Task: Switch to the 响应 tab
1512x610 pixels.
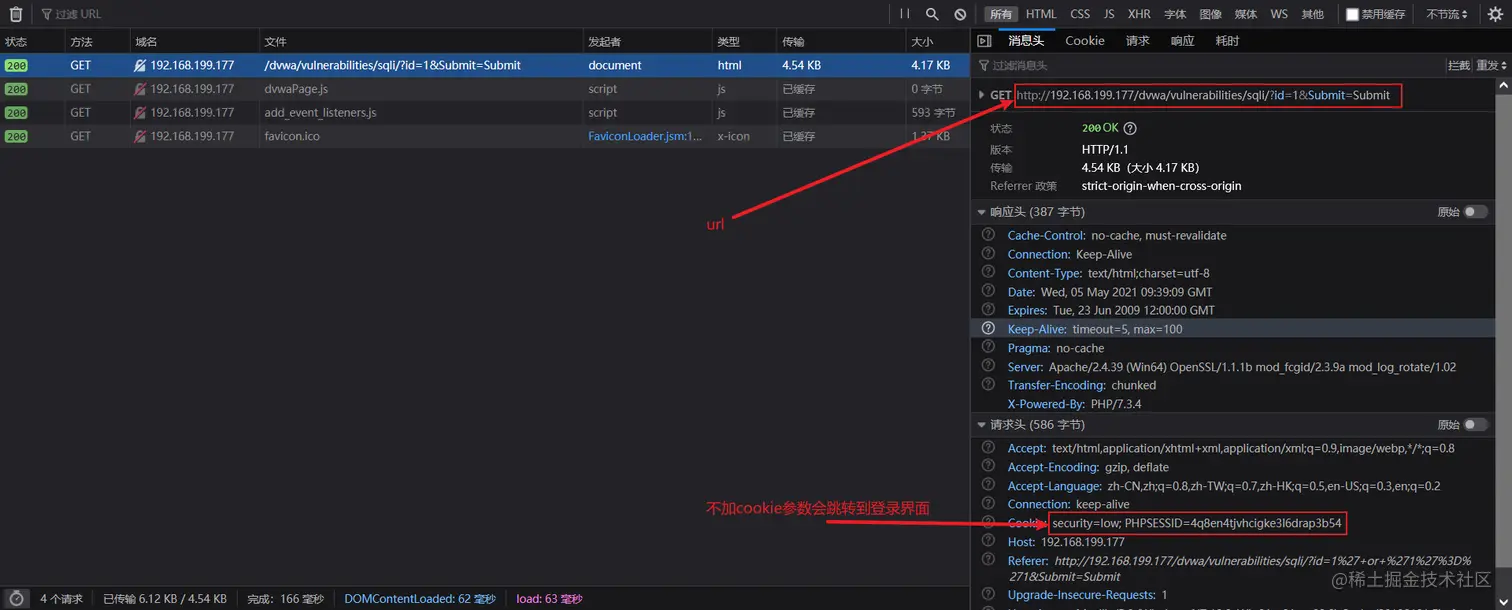Action: [1182, 41]
